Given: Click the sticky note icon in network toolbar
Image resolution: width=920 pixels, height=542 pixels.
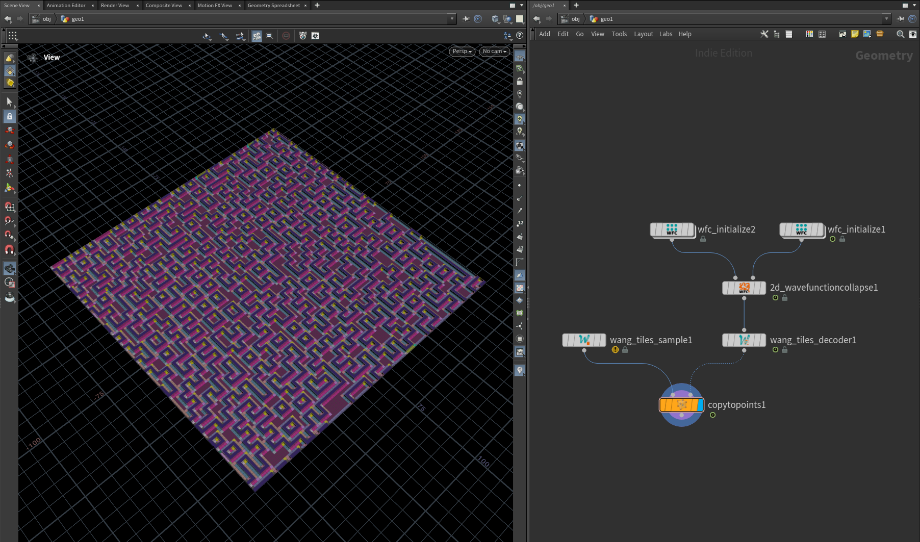Looking at the screenshot, I should coord(855,34).
